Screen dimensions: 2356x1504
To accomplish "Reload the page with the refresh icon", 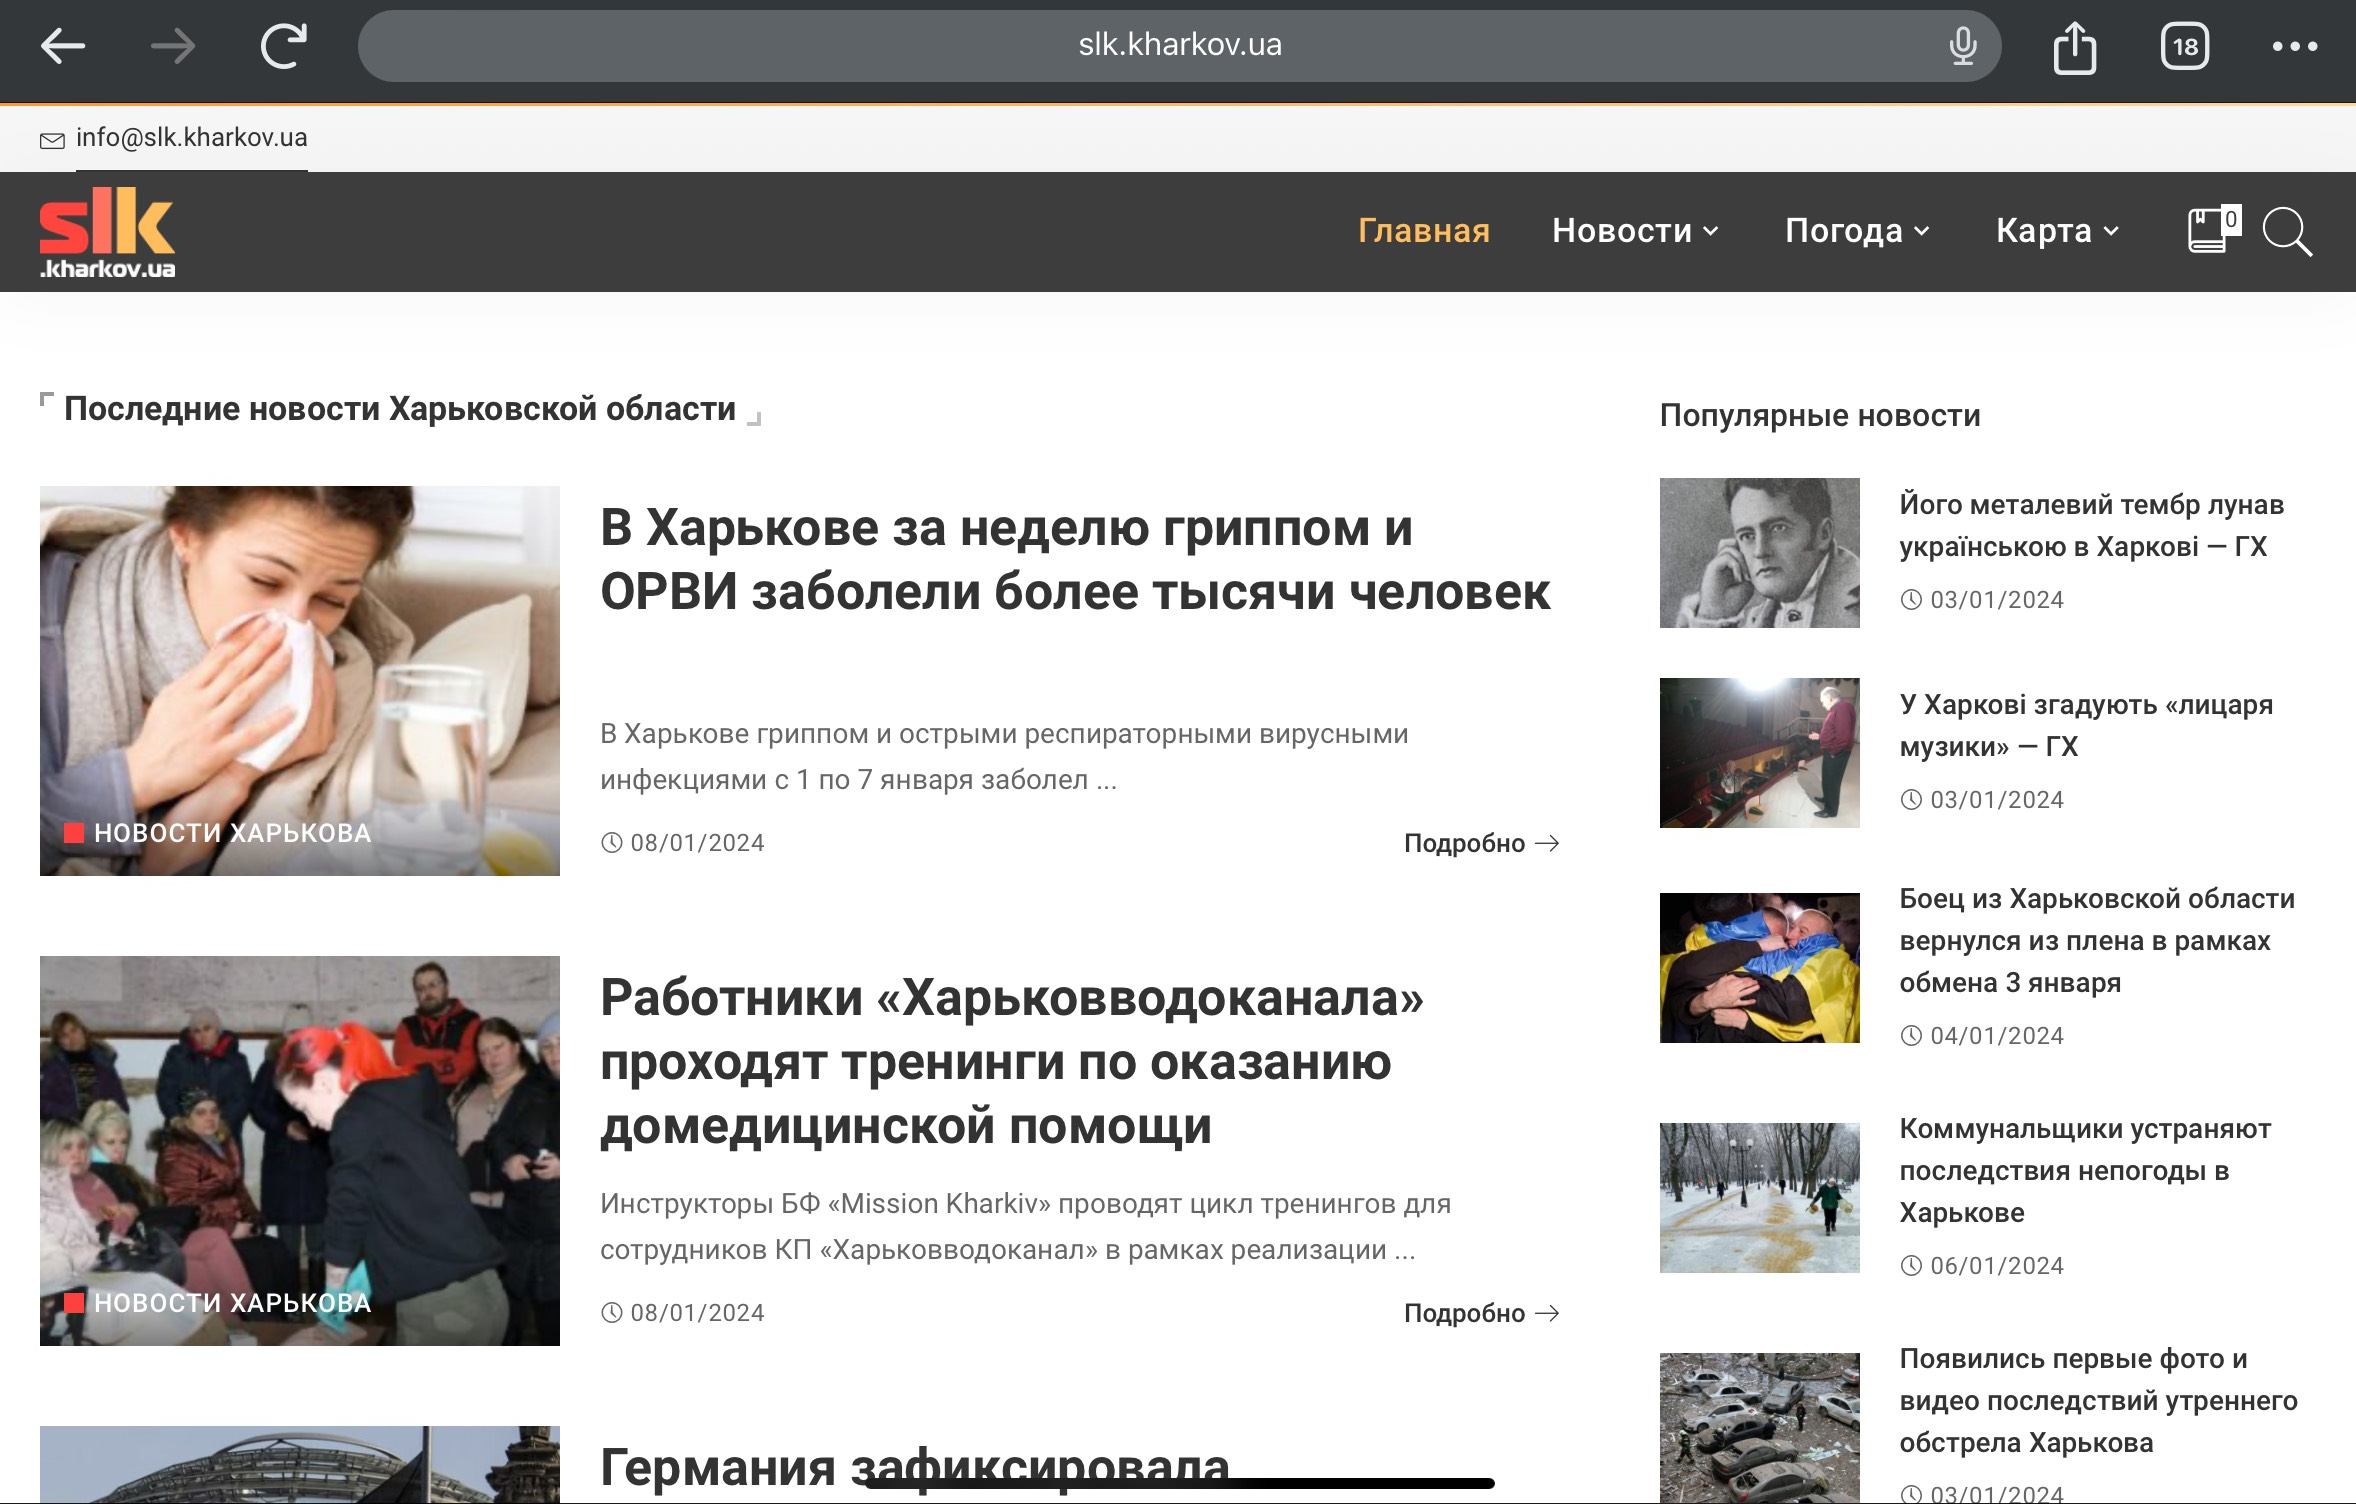I will pyautogui.click(x=284, y=46).
